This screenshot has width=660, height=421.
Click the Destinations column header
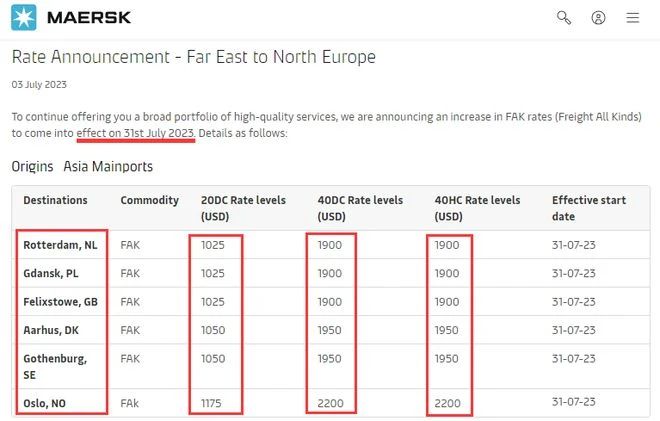tap(55, 200)
